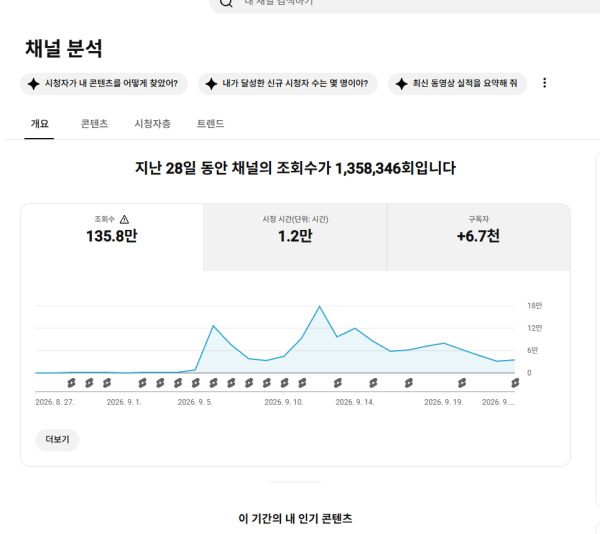Go to the 시청자층 tab

click(x=153, y=124)
